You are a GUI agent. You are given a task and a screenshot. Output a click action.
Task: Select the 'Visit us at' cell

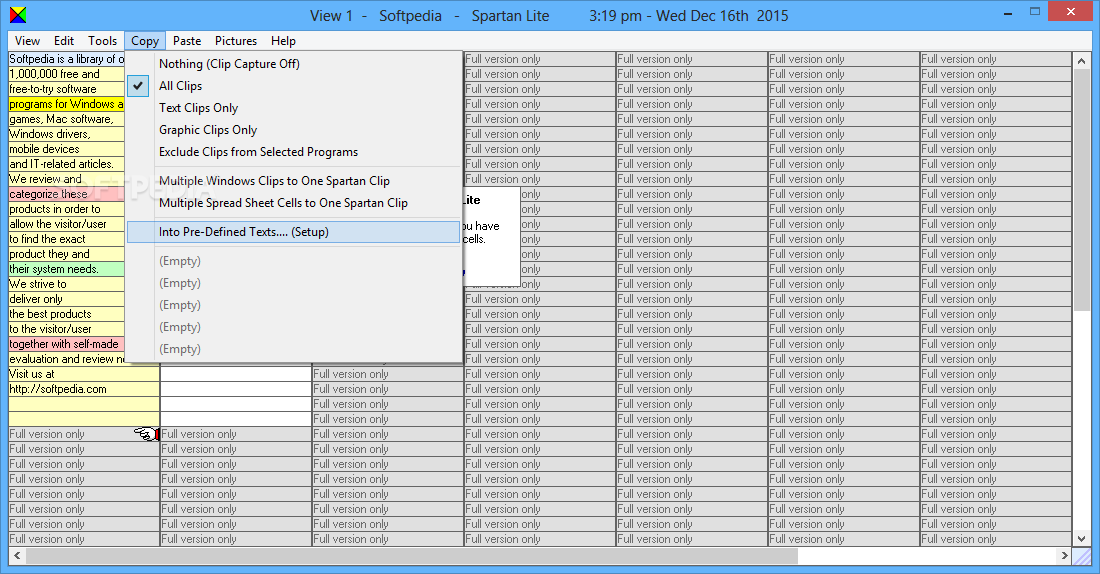pyautogui.click(x=84, y=374)
